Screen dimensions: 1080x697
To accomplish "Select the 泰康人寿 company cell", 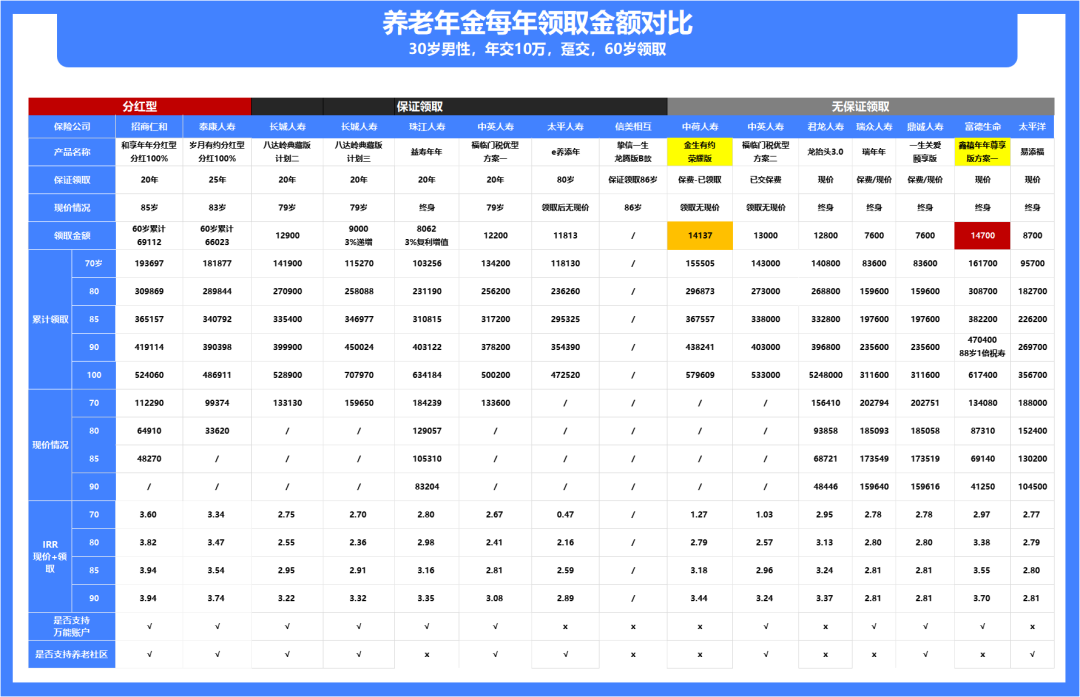I will tap(217, 127).
